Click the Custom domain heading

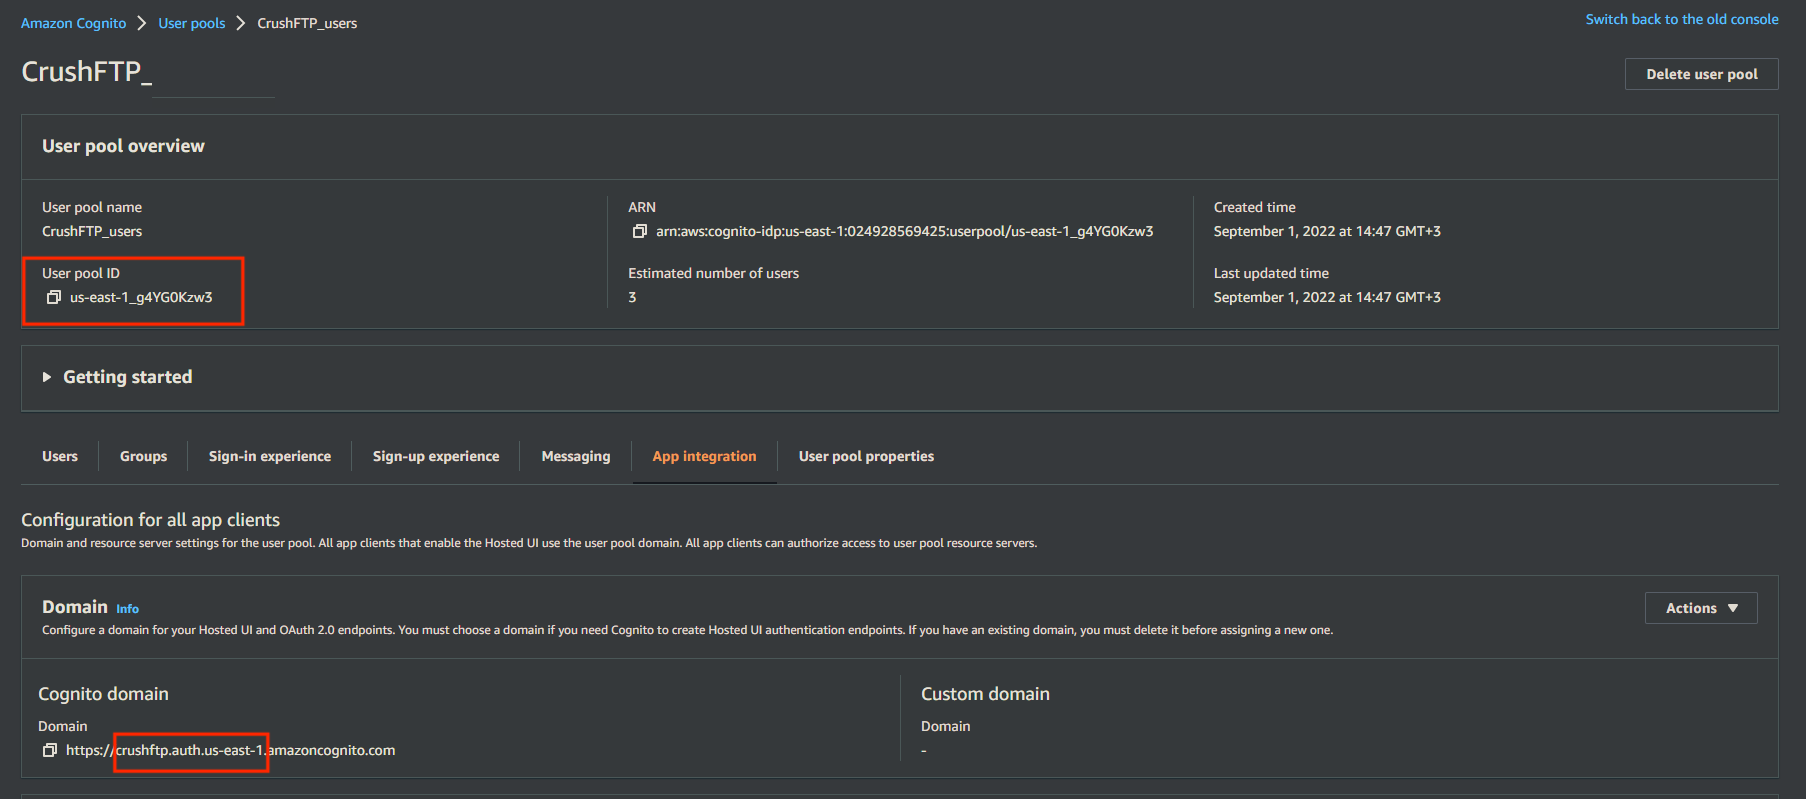click(985, 694)
